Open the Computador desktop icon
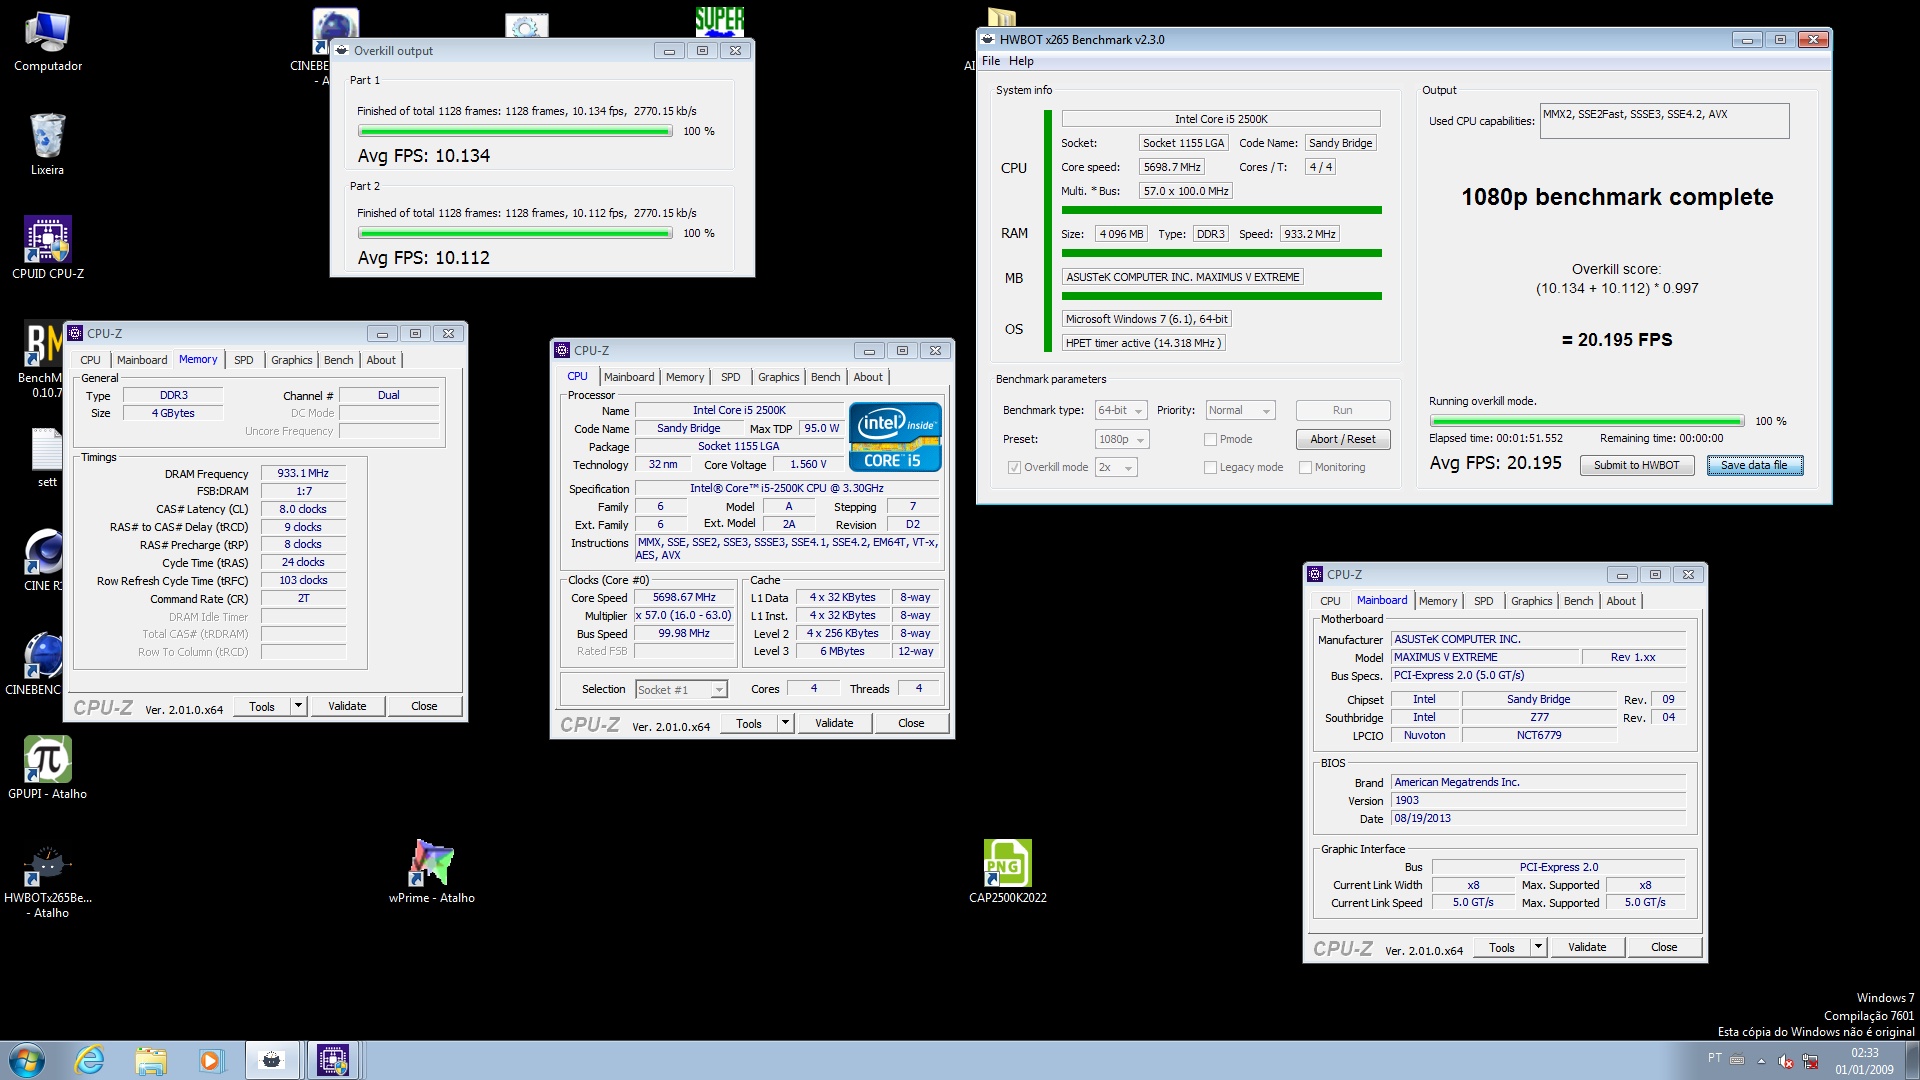The image size is (1920, 1080). (47, 42)
